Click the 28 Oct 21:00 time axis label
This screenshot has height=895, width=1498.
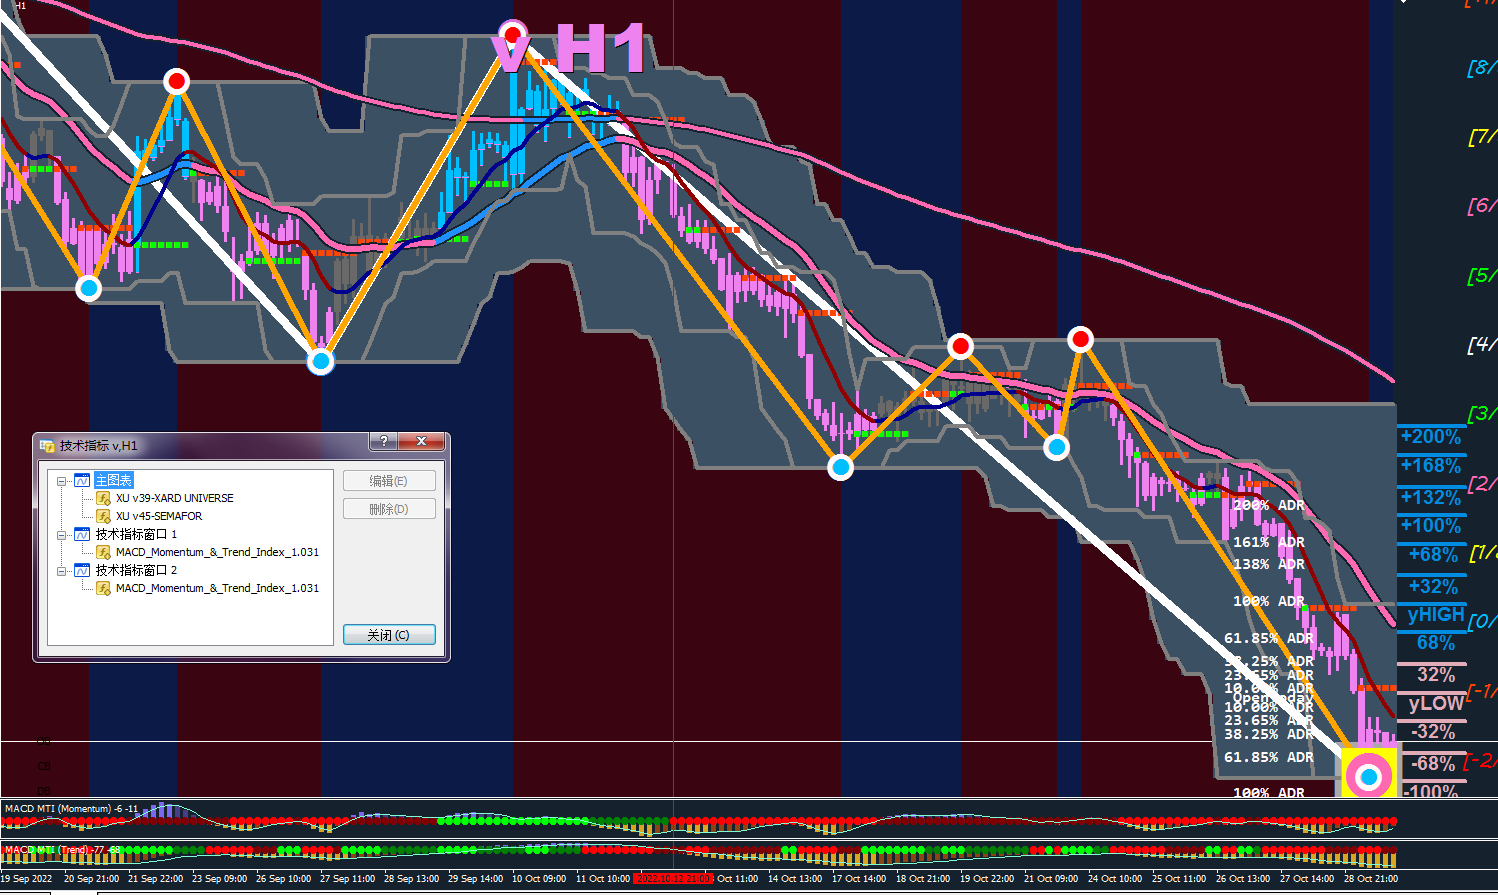(x=1371, y=879)
